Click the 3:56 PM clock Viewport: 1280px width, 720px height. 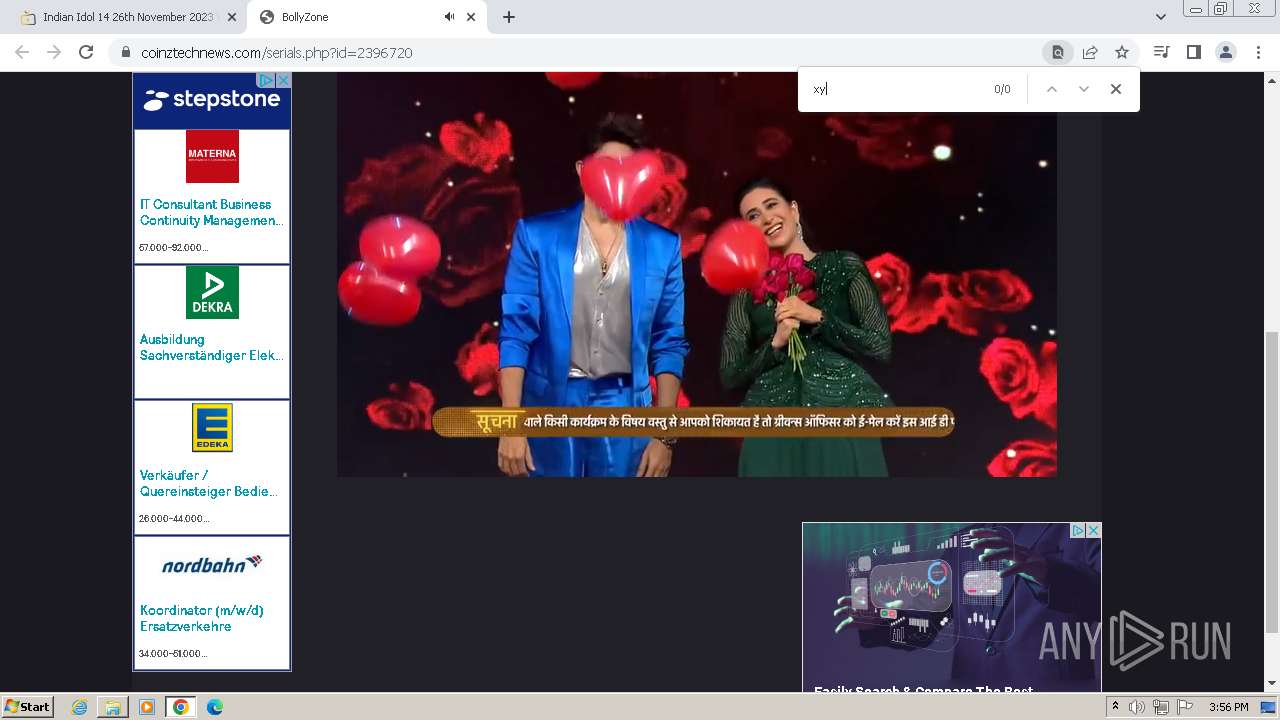coord(1229,707)
